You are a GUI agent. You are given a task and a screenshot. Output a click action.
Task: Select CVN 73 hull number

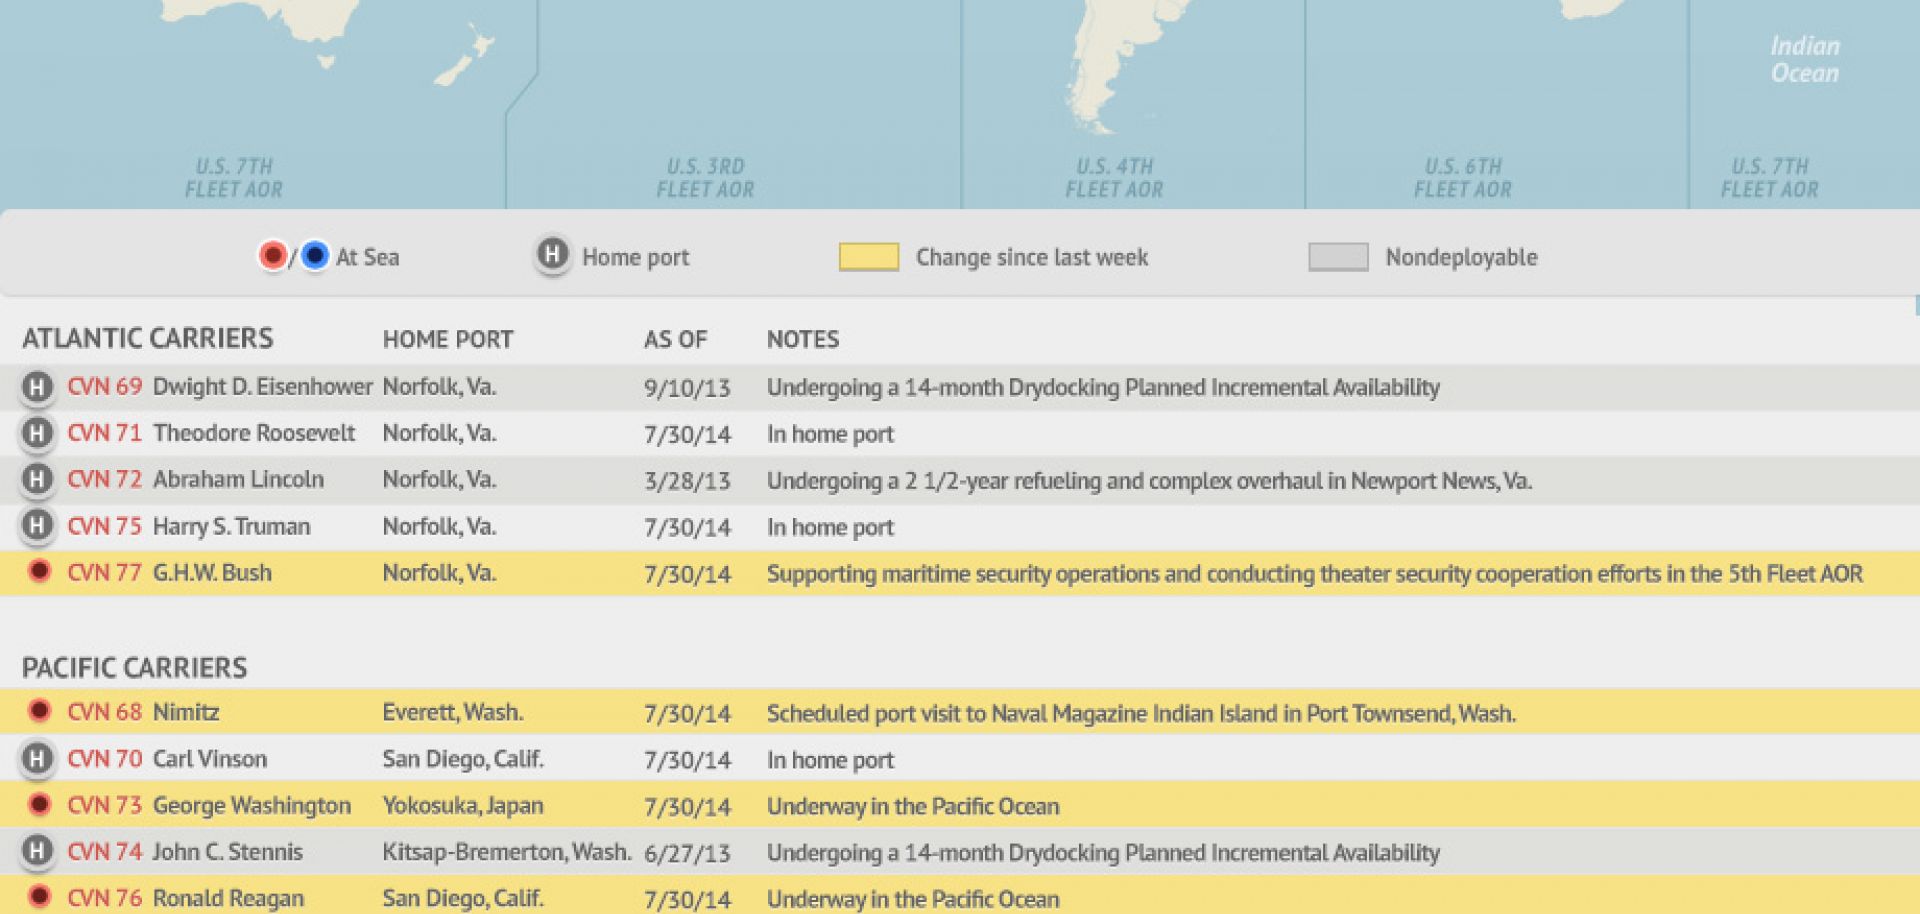coord(105,805)
